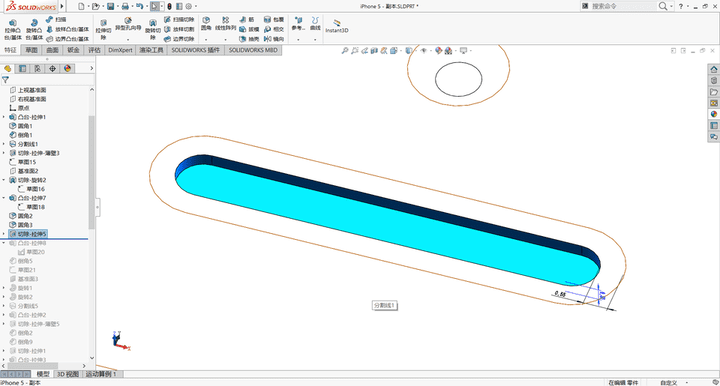Click the Print icon
The image size is (720, 386).
coord(125,6)
